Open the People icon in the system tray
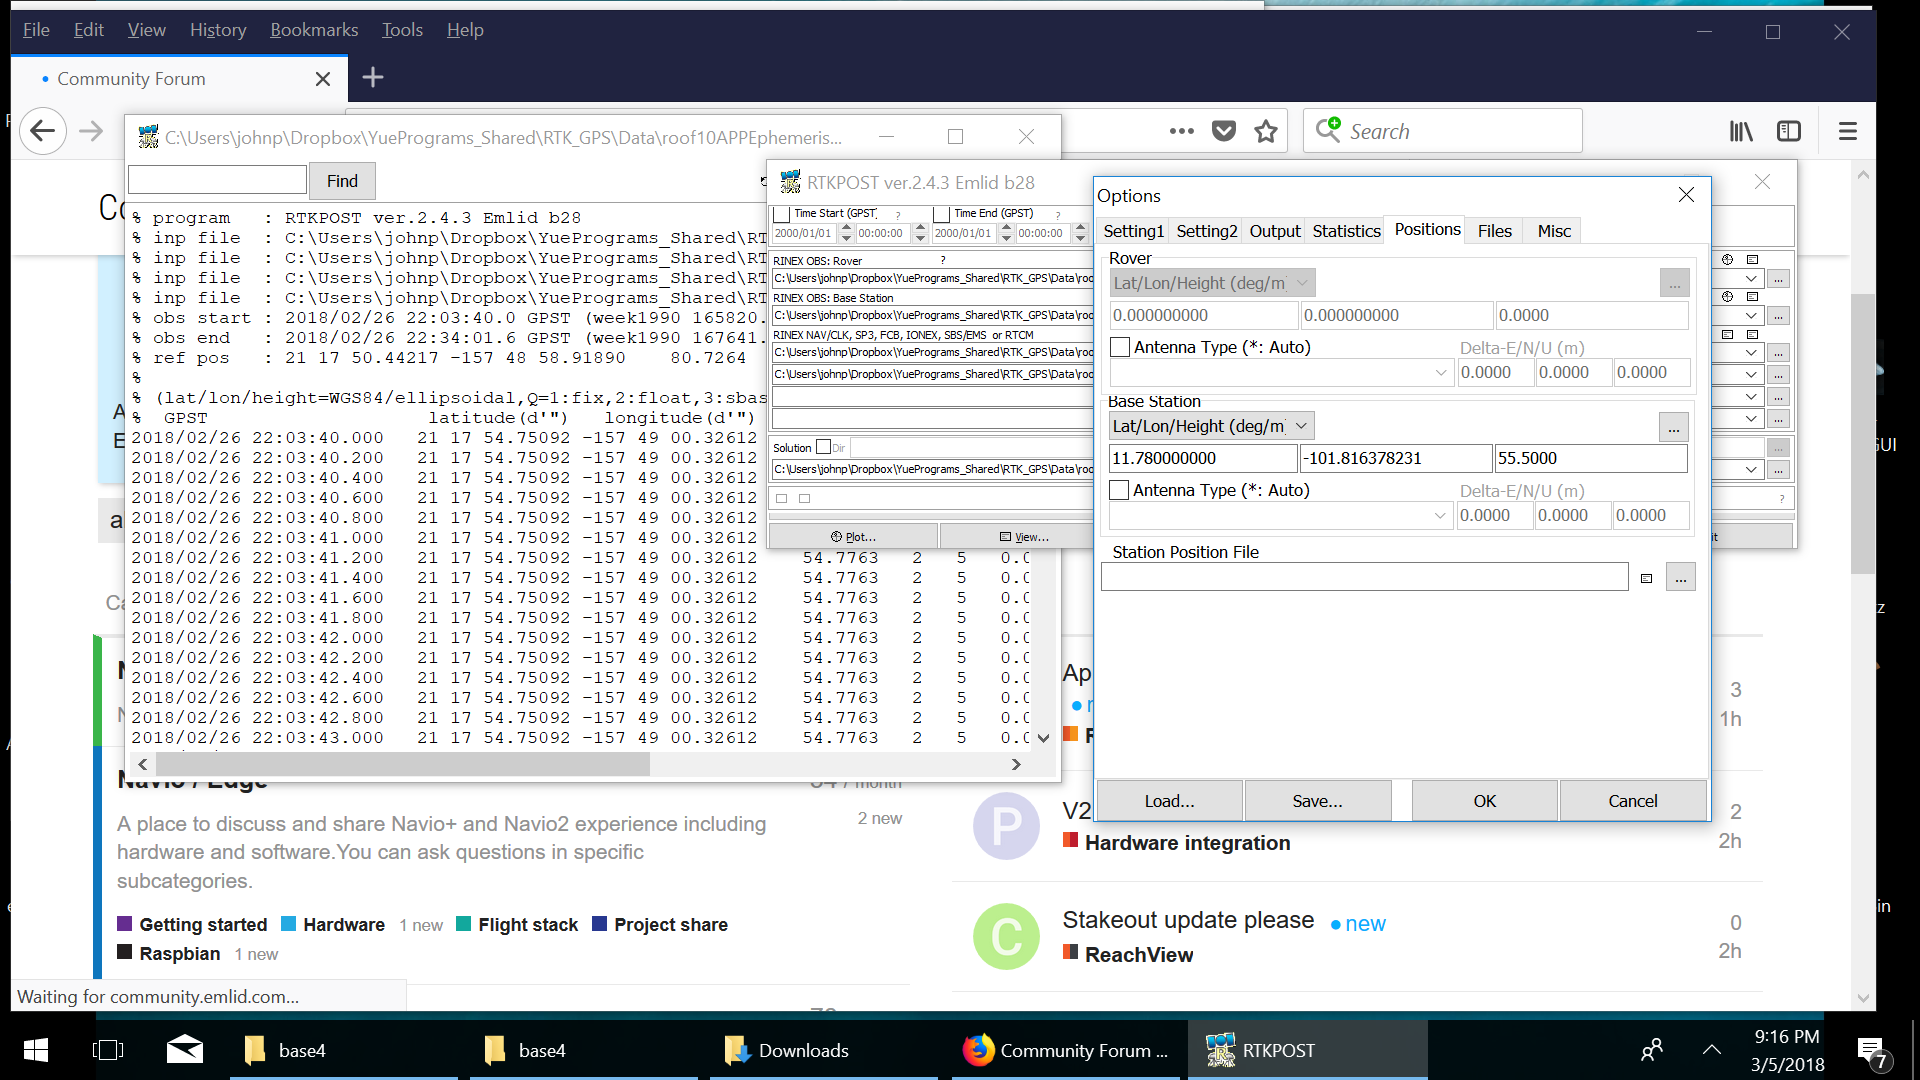 pyautogui.click(x=1652, y=1050)
